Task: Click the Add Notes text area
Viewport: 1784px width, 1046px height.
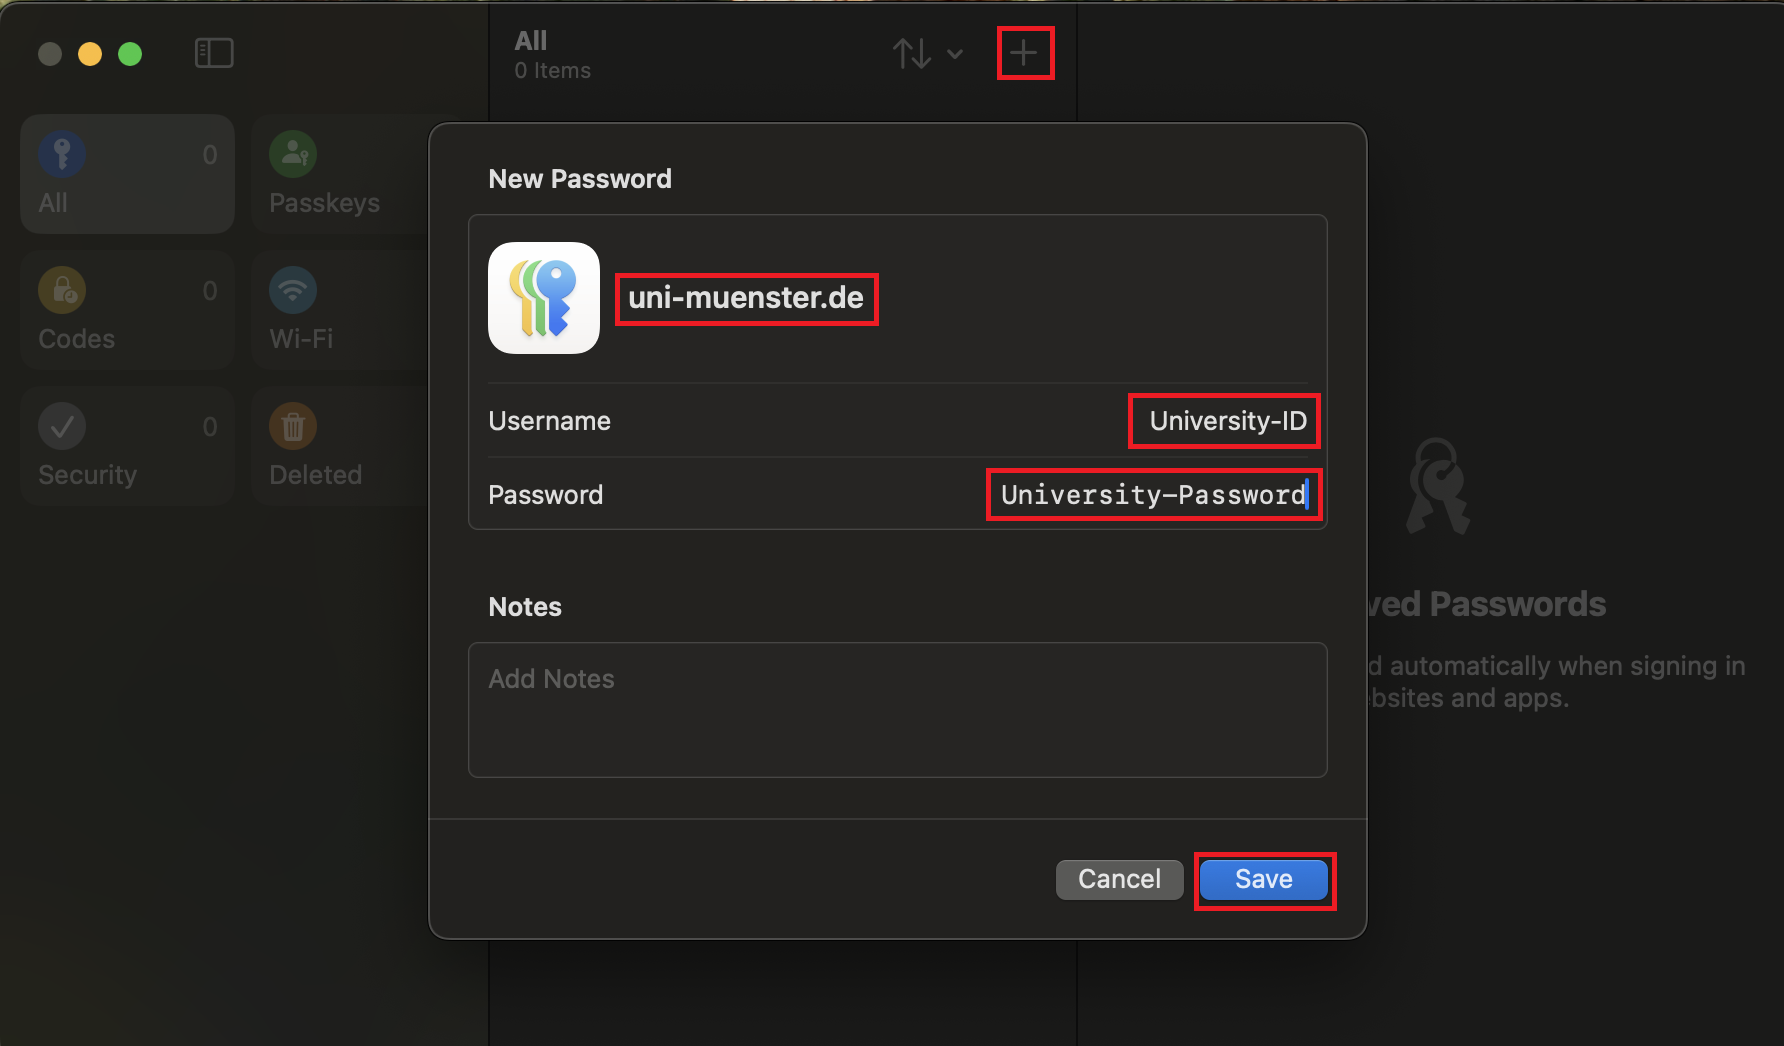Action: [897, 709]
